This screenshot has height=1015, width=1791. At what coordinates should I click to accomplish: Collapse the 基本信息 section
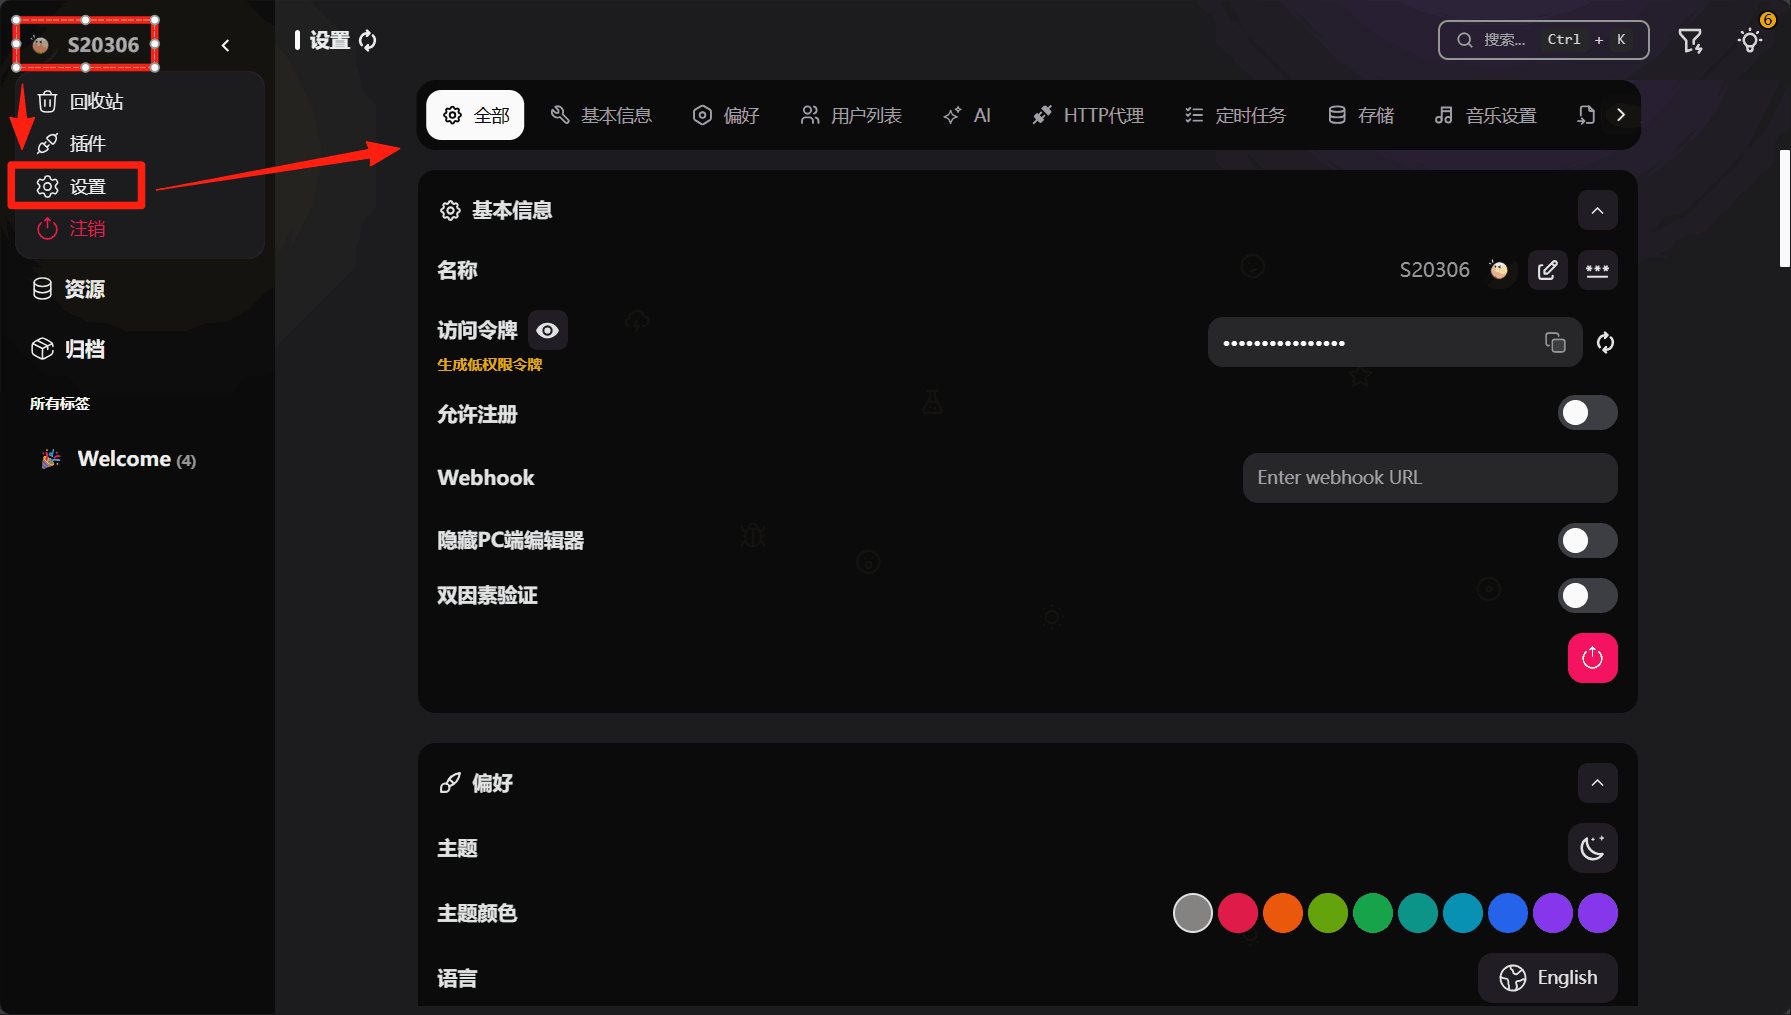(1597, 211)
